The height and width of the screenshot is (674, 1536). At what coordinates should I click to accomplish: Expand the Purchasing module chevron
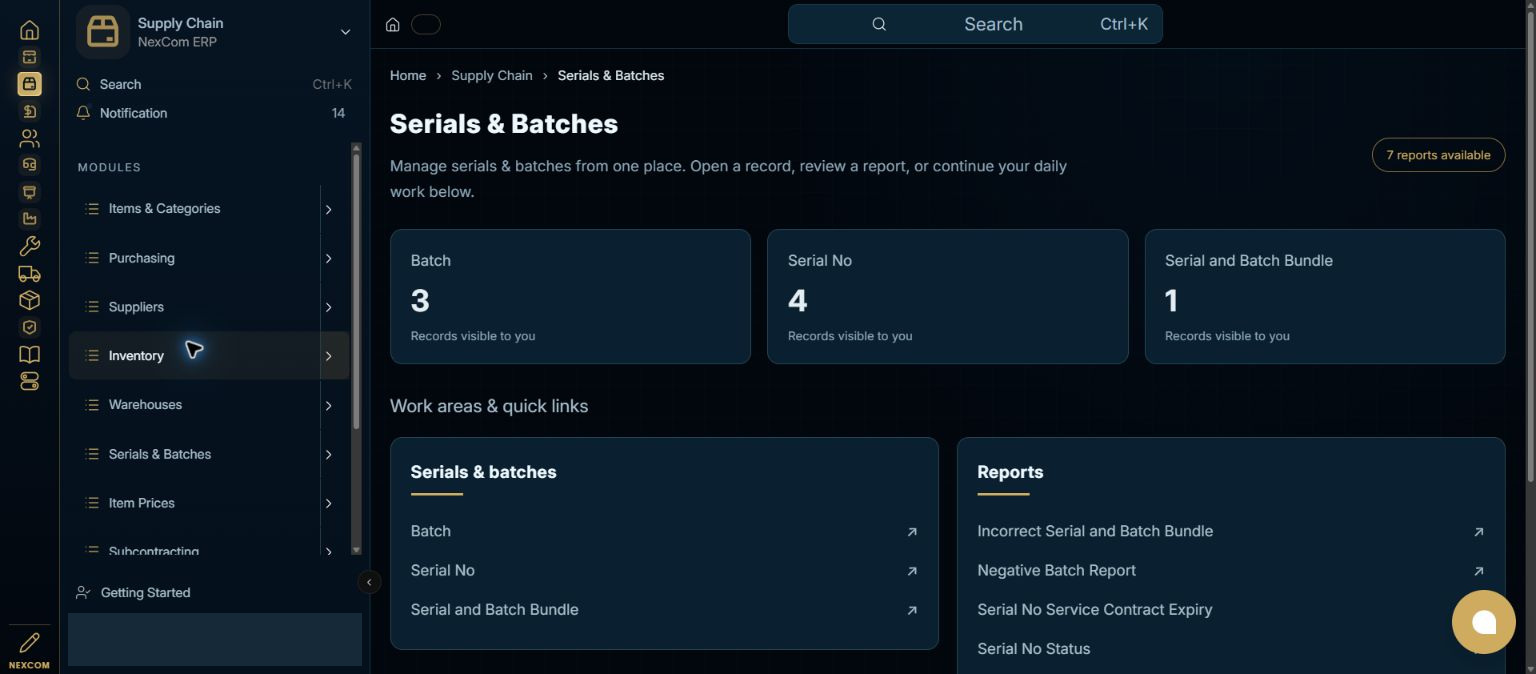point(328,258)
